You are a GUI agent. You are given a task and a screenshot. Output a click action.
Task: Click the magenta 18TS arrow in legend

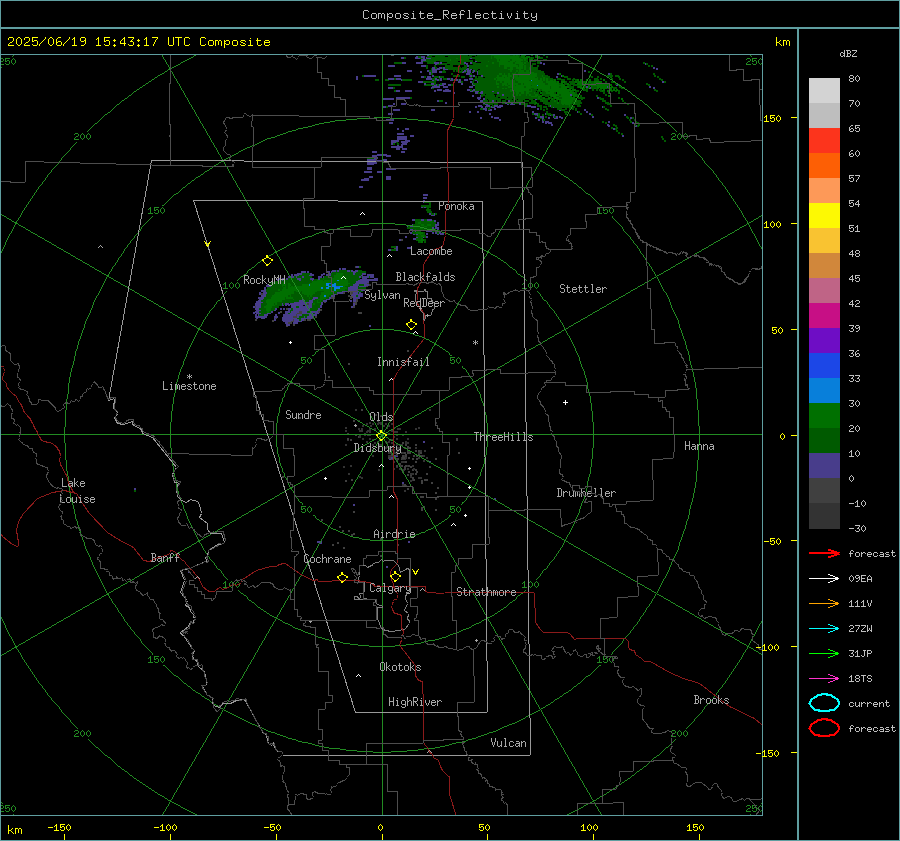click(x=824, y=679)
